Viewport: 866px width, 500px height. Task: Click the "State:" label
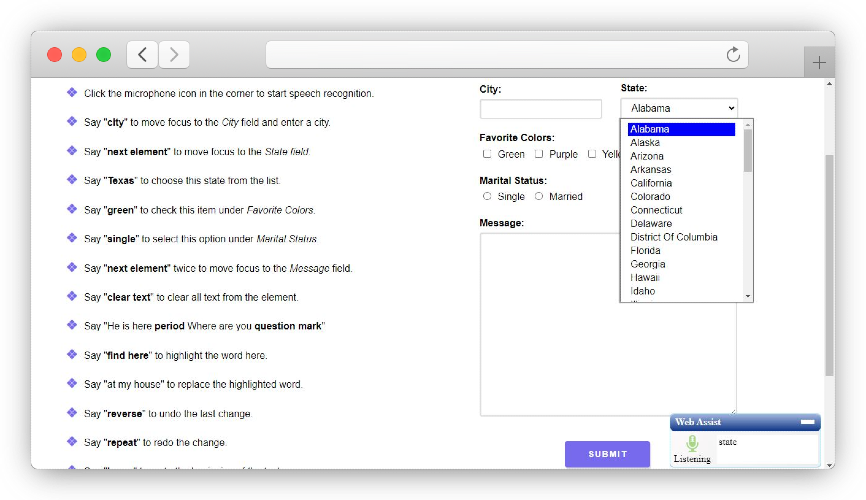(x=634, y=88)
